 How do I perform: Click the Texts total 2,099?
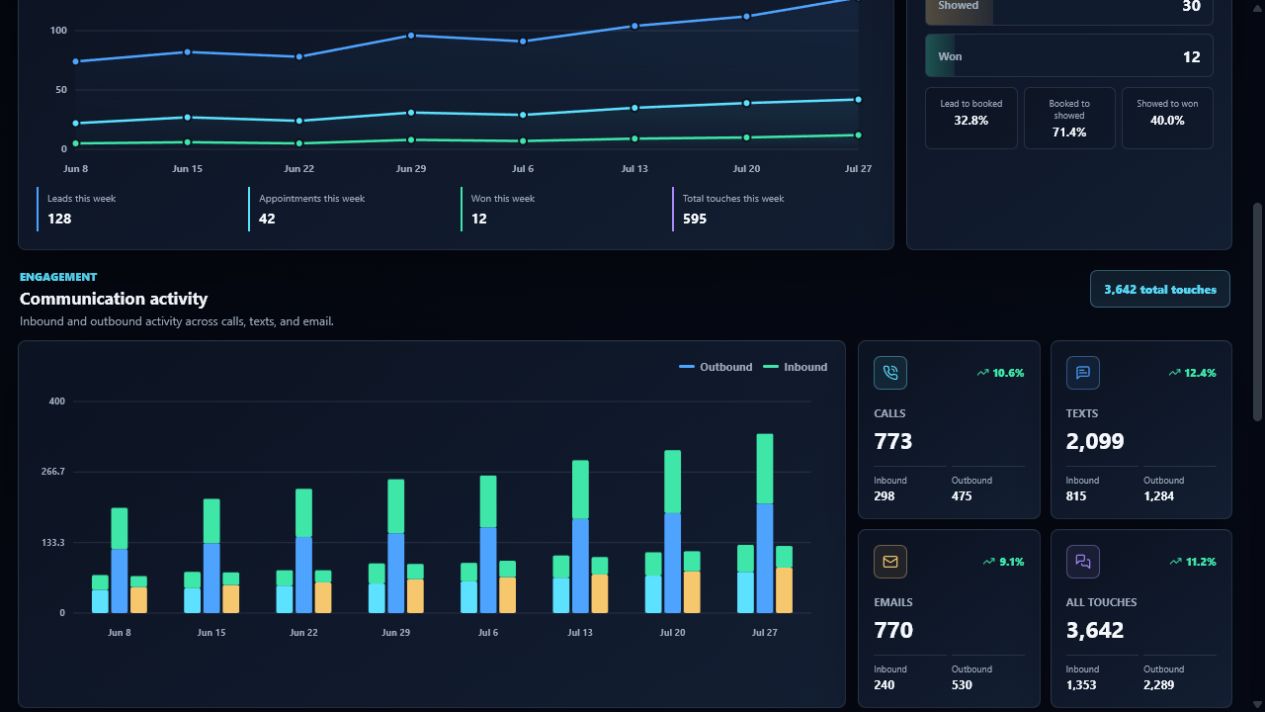(x=1095, y=441)
